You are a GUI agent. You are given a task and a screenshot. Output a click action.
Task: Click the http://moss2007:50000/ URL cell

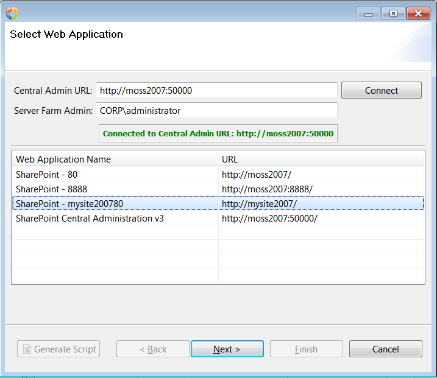(x=321, y=218)
